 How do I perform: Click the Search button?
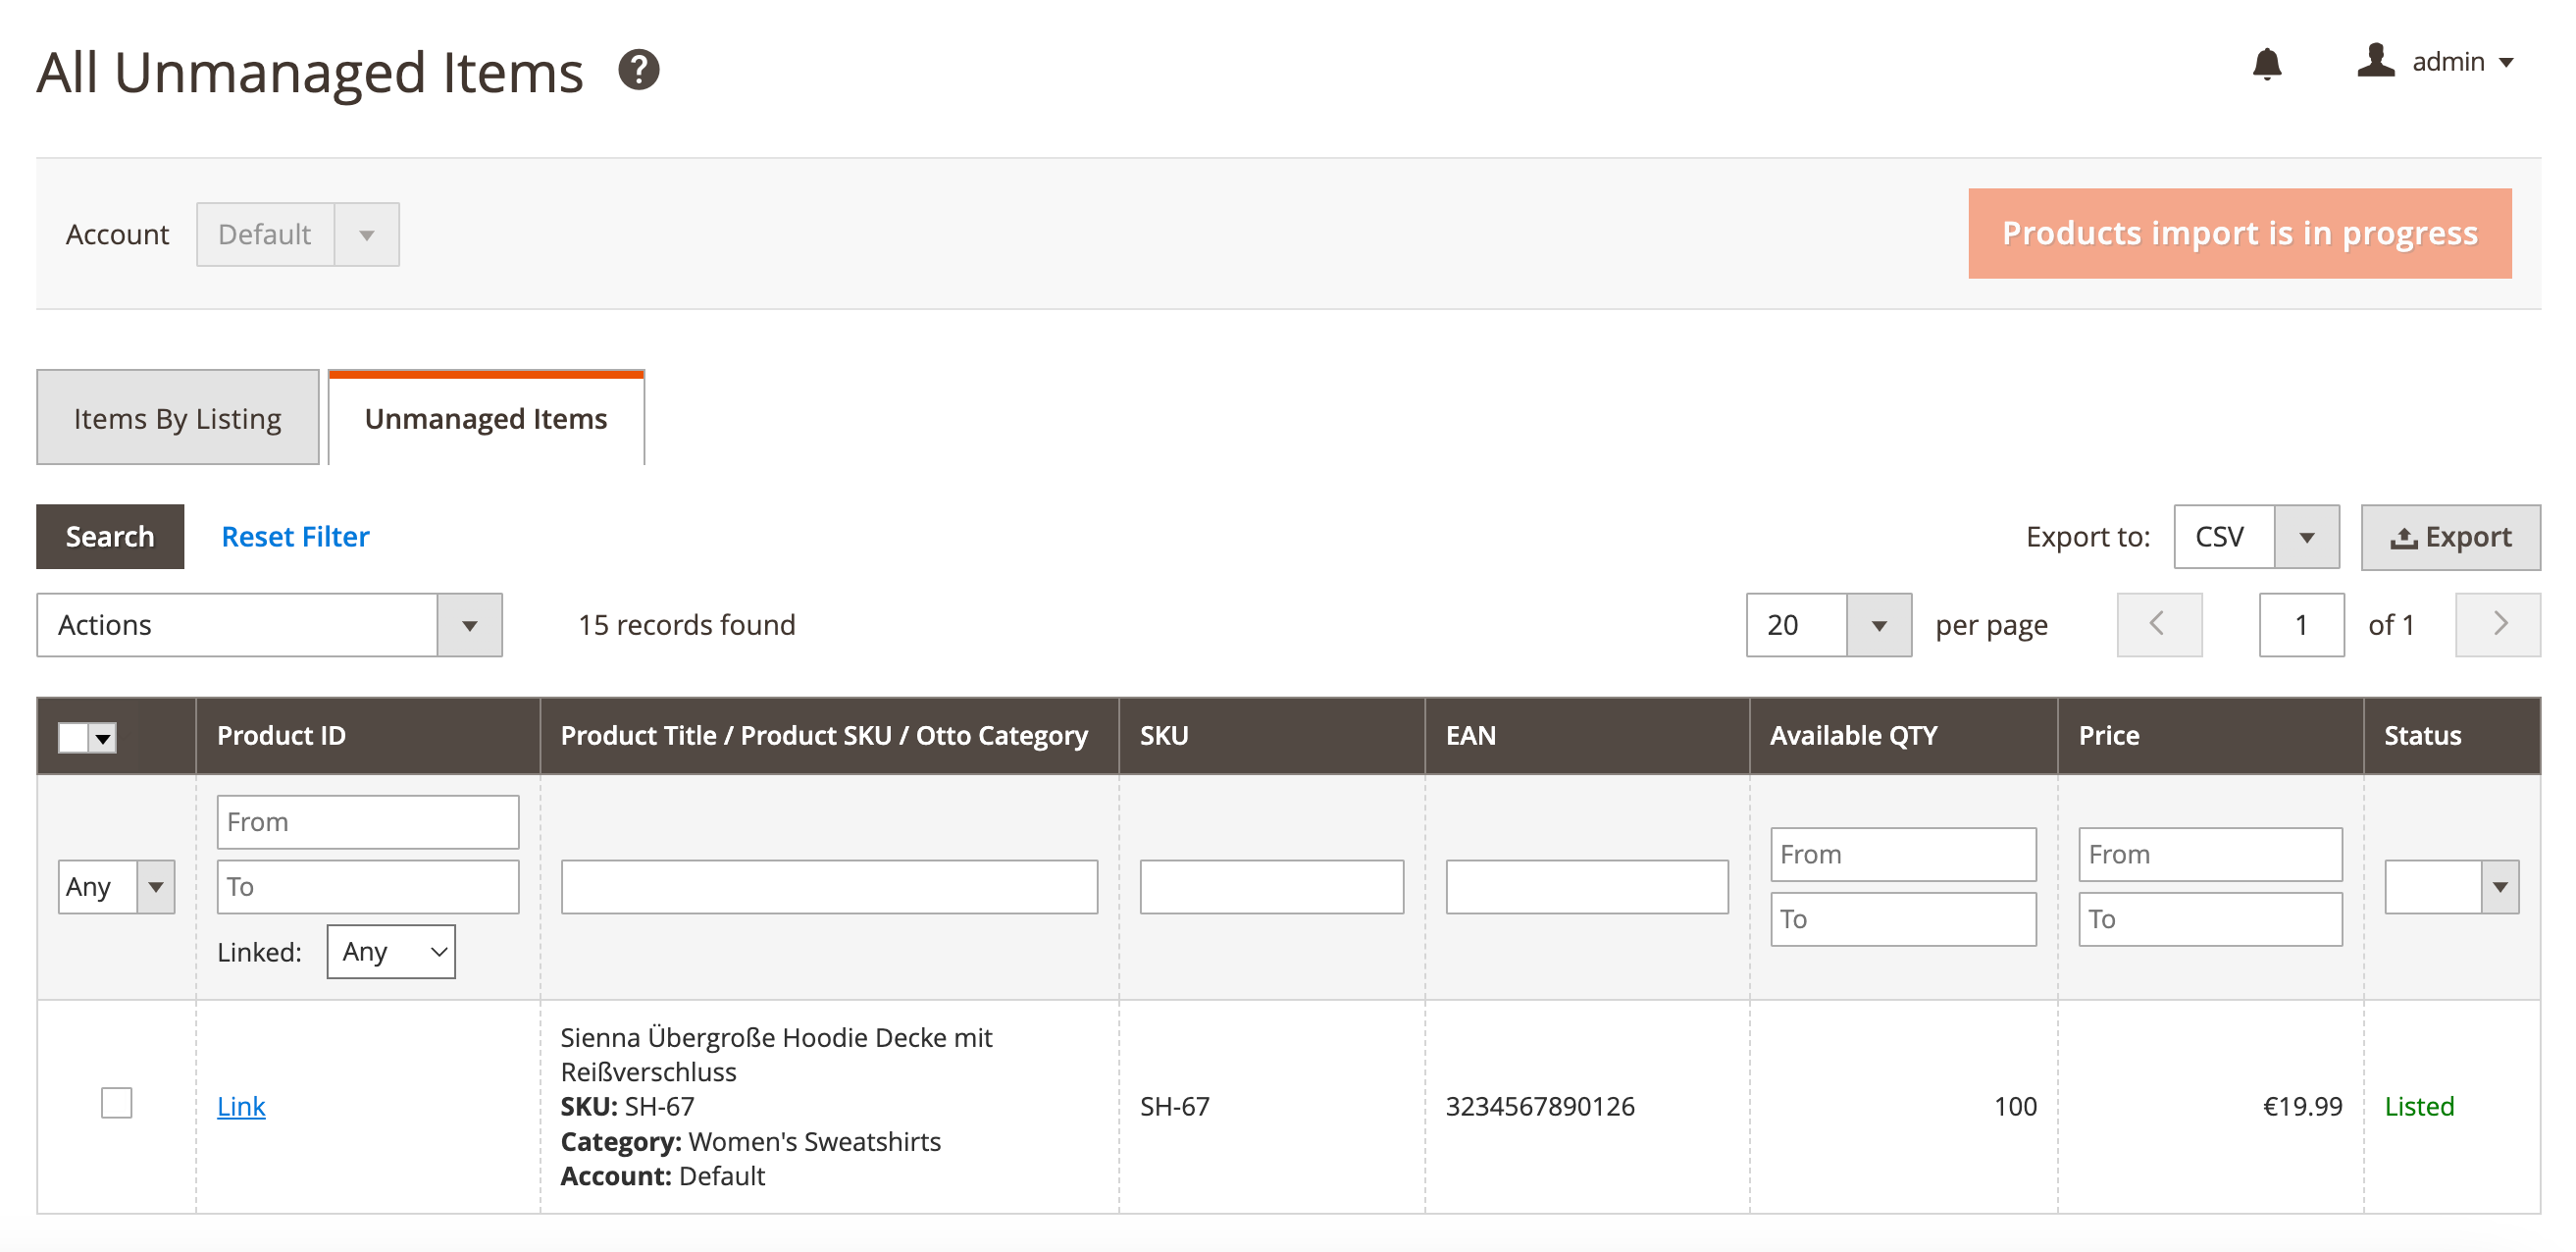(x=110, y=537)
